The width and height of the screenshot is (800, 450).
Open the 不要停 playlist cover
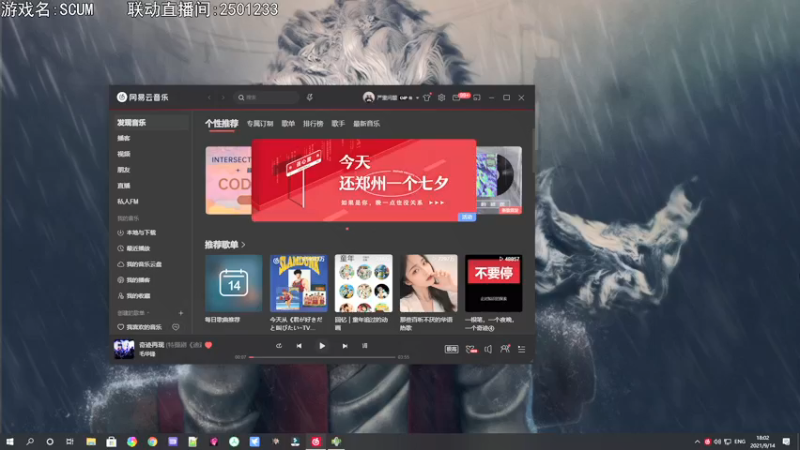[493, 283]
